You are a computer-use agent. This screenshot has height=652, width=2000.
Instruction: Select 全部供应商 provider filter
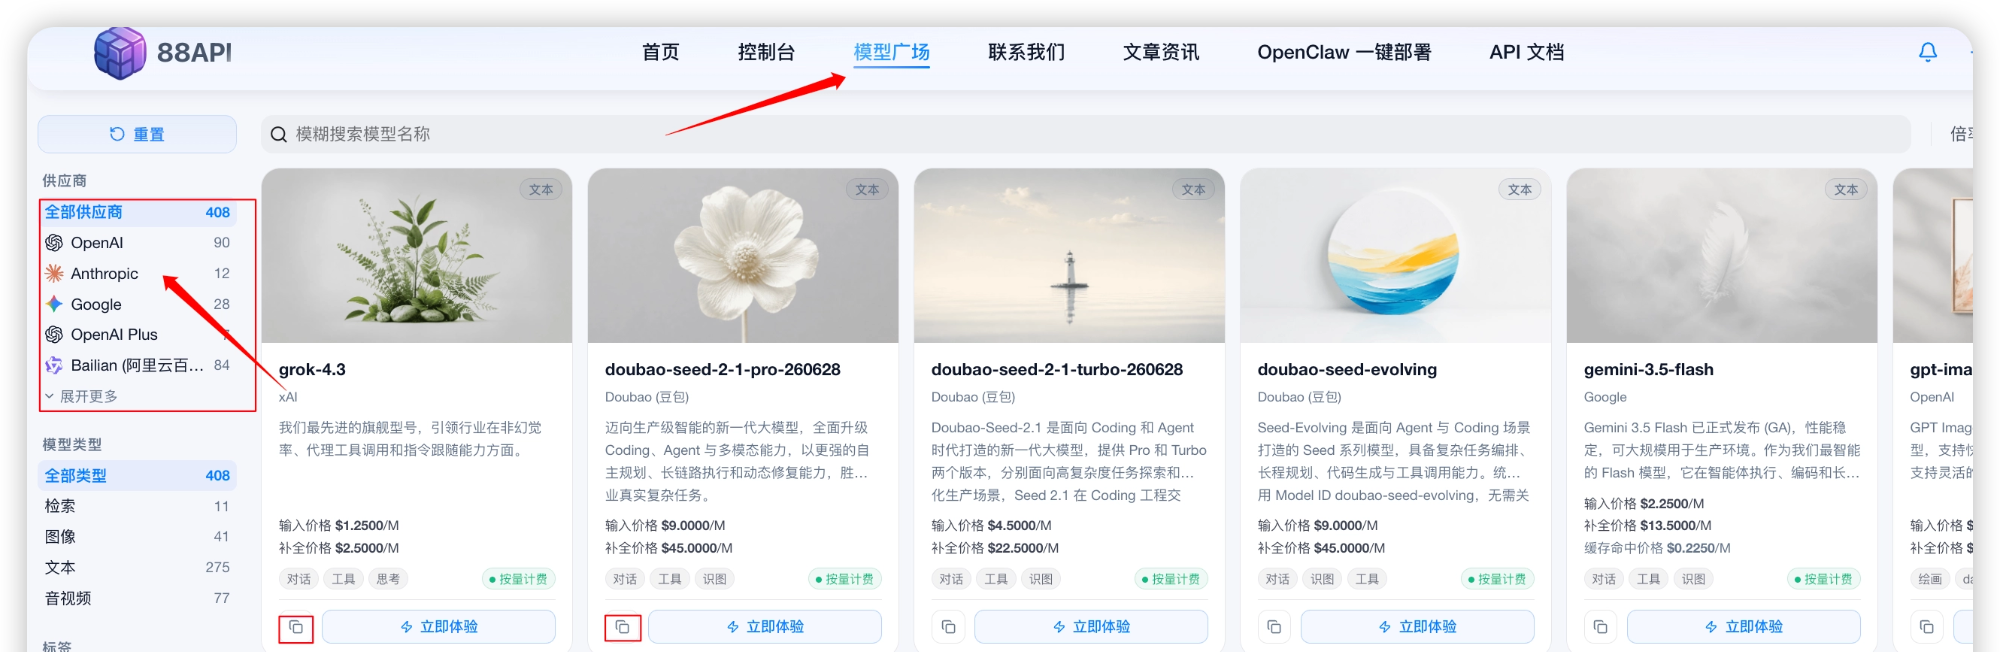[x=137, y=212]
